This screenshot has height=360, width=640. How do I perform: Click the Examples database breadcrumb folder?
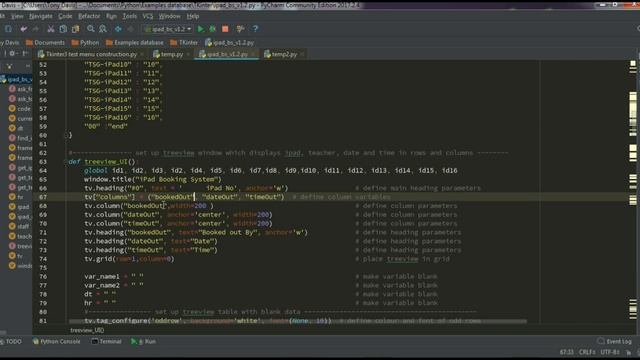135,42
